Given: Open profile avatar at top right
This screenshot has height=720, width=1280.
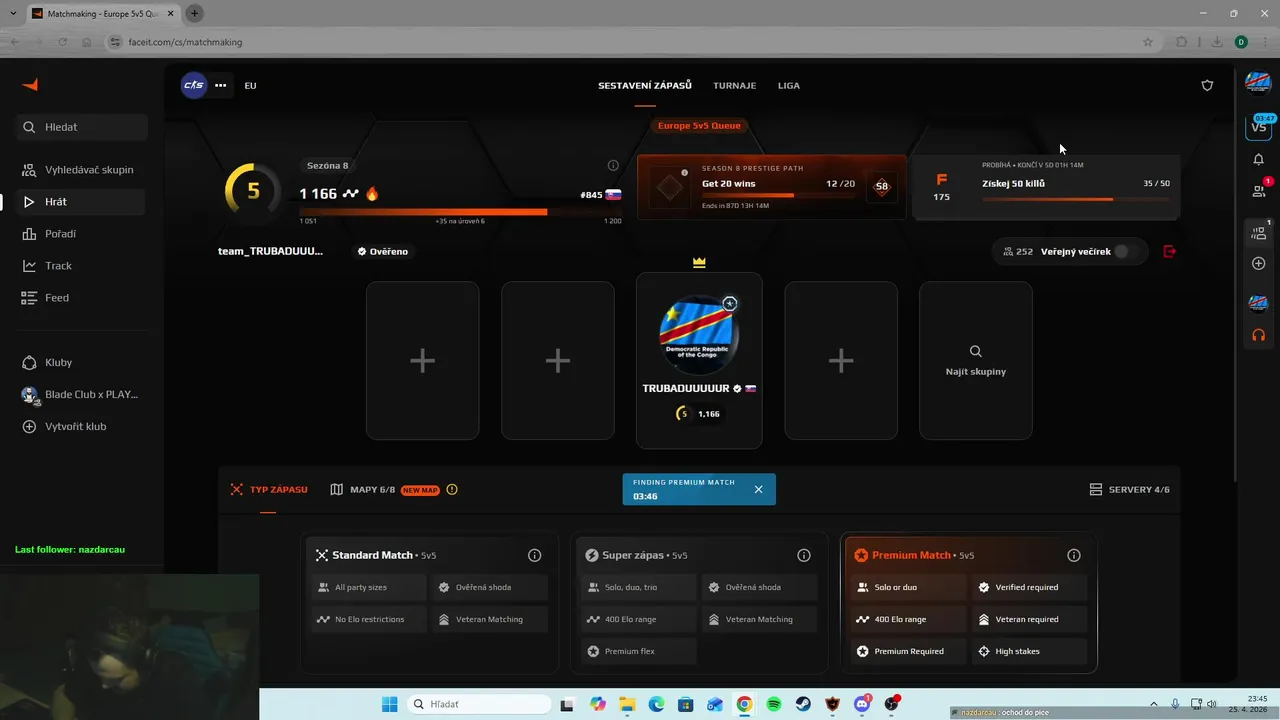Looking at the screenshot, I should tap(1258, 82).
